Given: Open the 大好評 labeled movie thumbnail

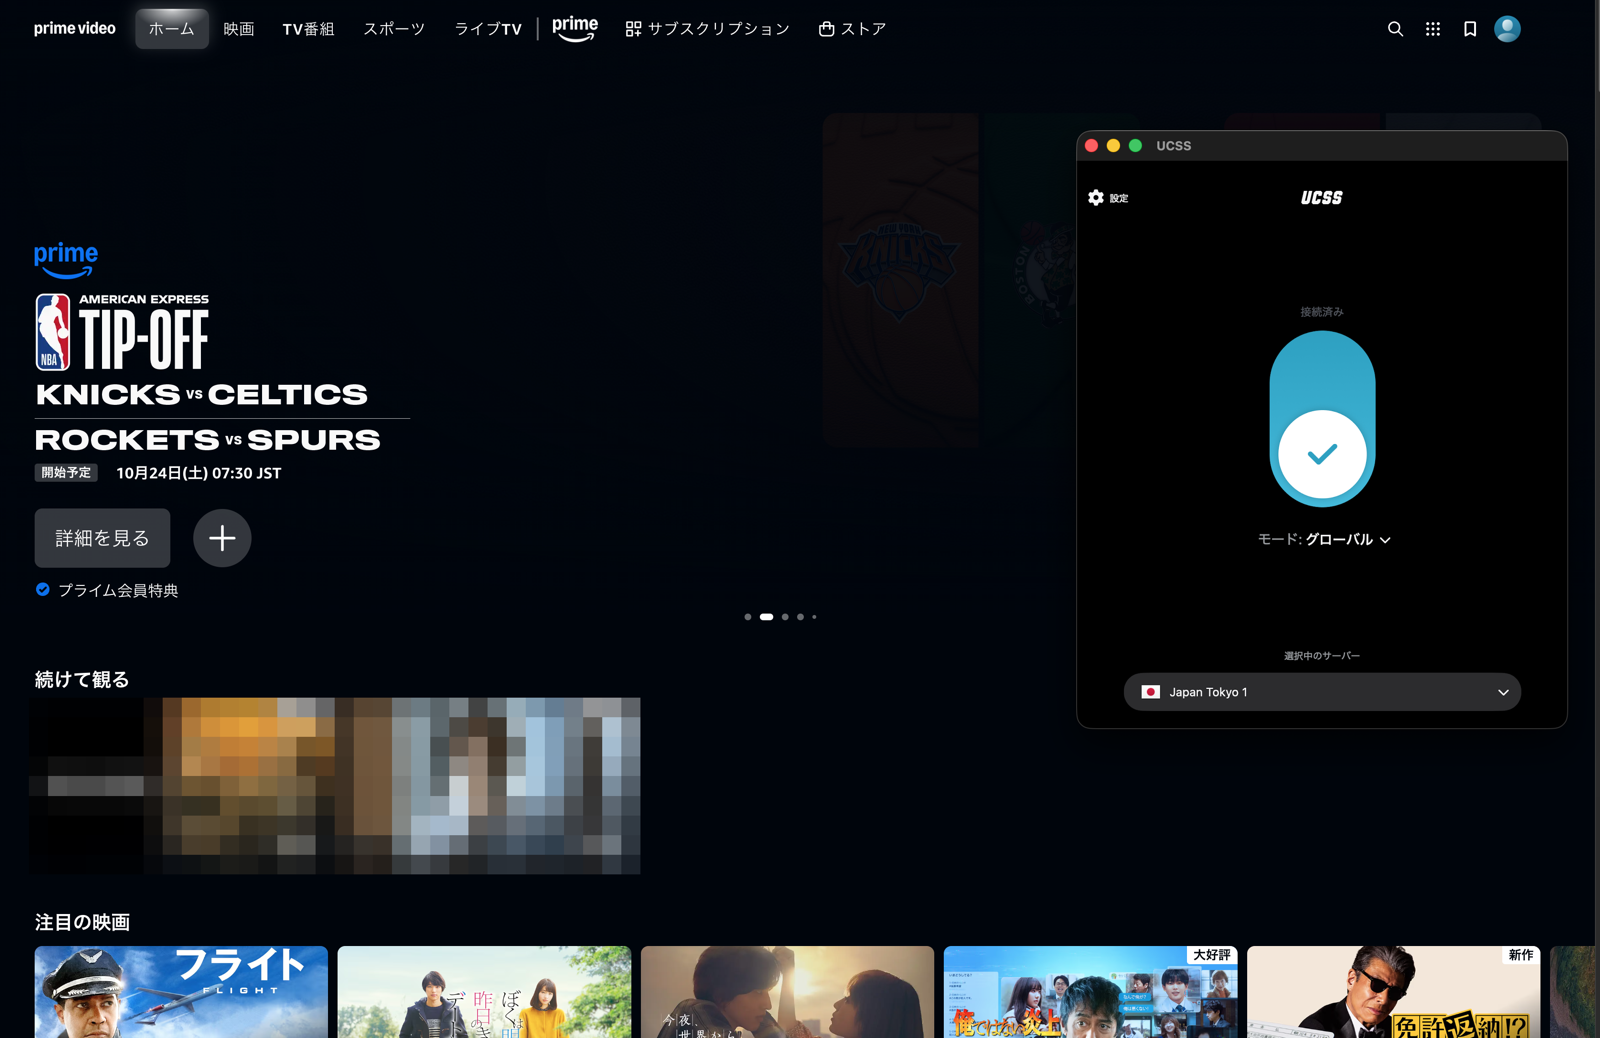Looking at the screenshot, I should pos(1090,992).
